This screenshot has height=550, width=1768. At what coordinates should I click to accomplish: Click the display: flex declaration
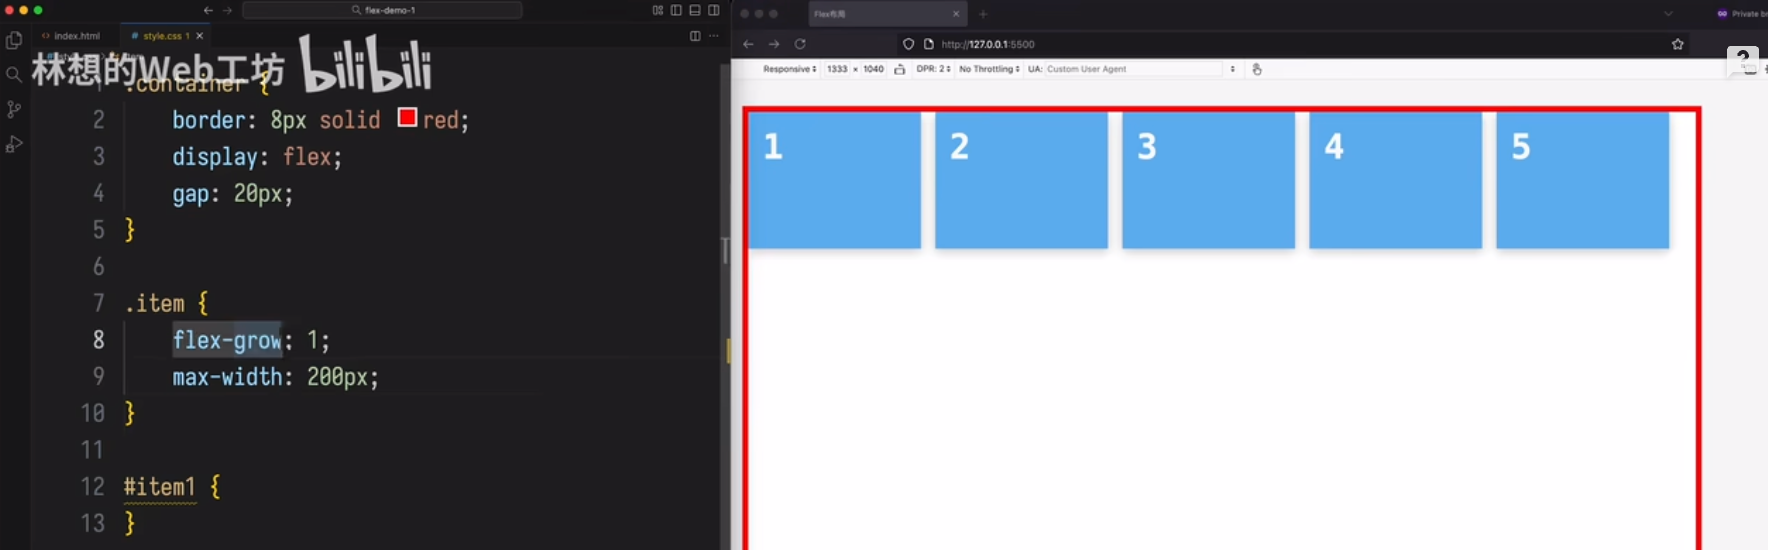click(x=257, y=157)
